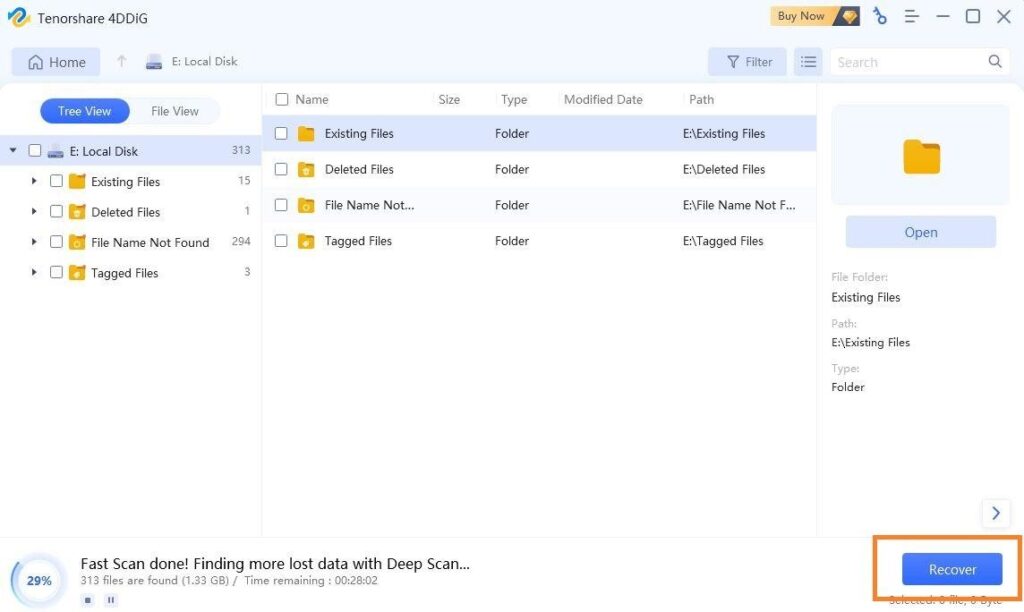Expand the Deleted Files tree node
The height and width of the screenshot is (612, 1024).
click(34, 212)
